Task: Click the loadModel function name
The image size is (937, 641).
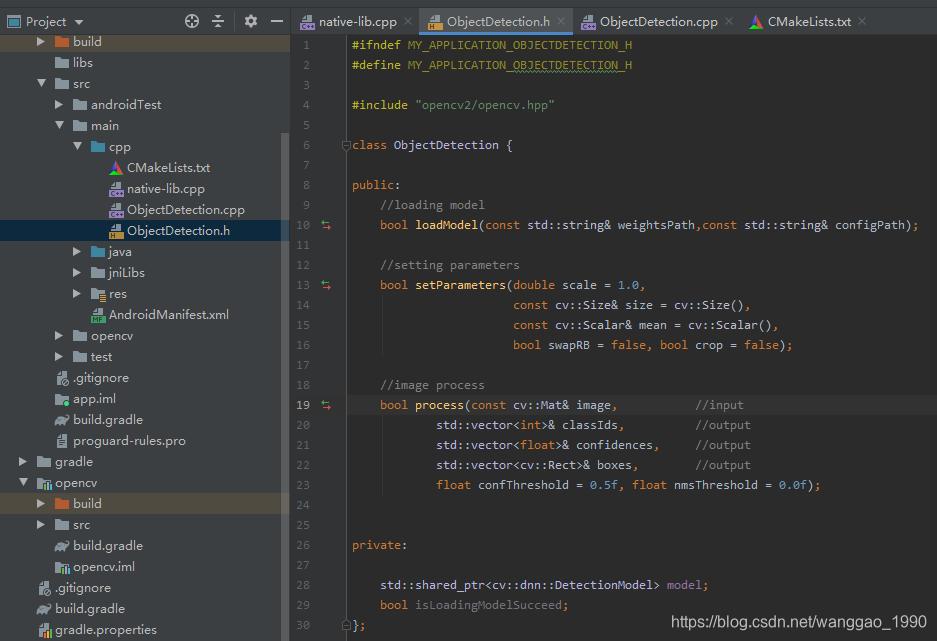Action: (446, 225)
